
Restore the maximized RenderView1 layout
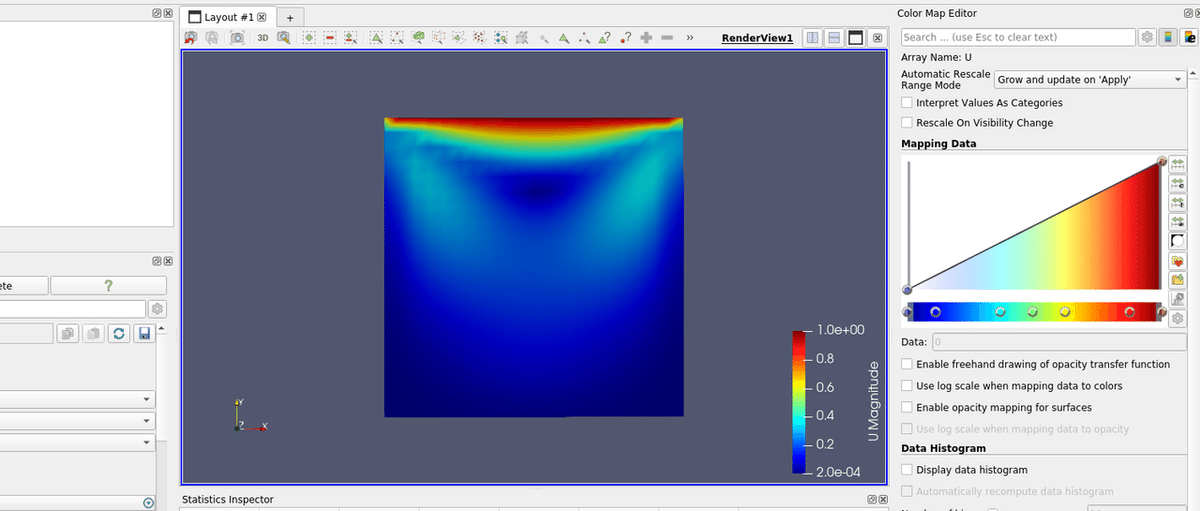[856, 37]
